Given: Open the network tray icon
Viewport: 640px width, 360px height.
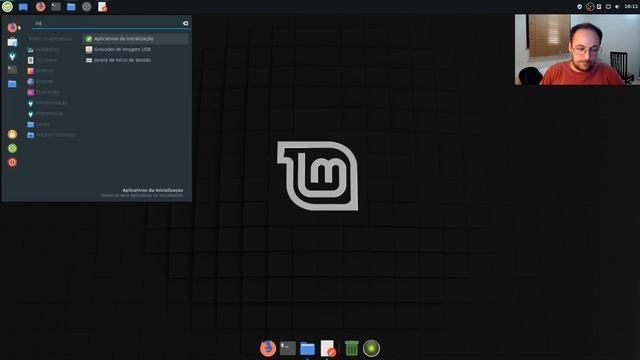Looking at the screenshot, I should (x=608, y=7).
